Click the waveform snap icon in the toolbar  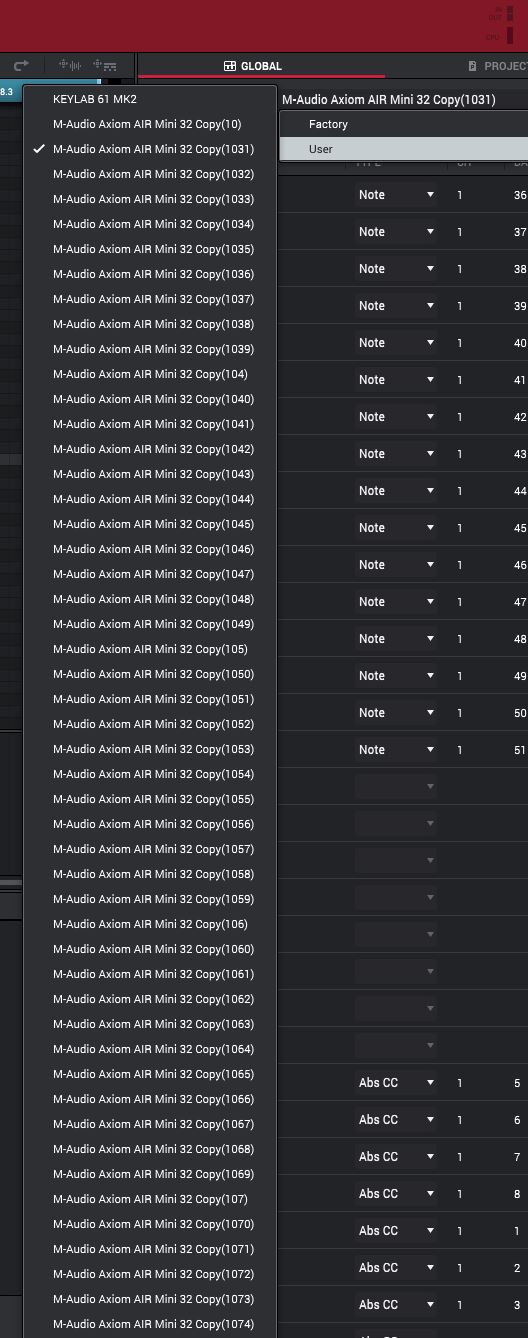point(70,66)
